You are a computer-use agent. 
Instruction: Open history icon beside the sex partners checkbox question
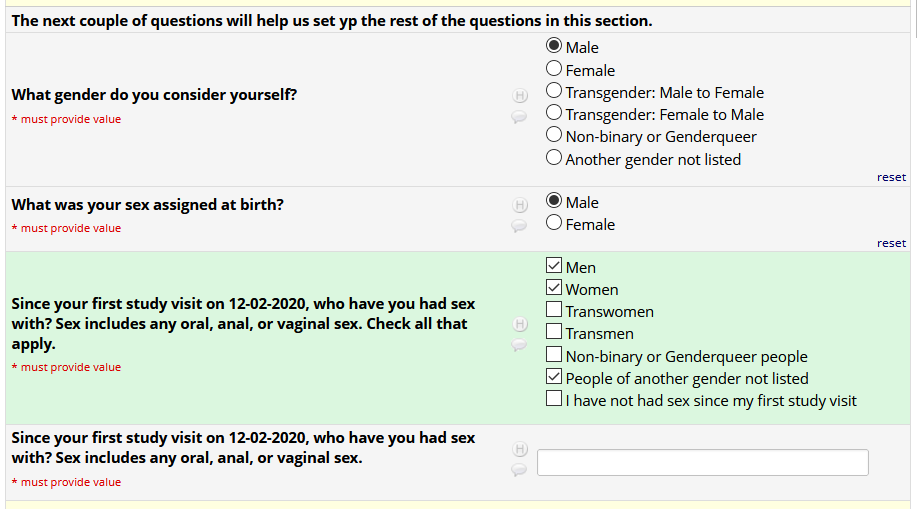(x=520, y=324)
